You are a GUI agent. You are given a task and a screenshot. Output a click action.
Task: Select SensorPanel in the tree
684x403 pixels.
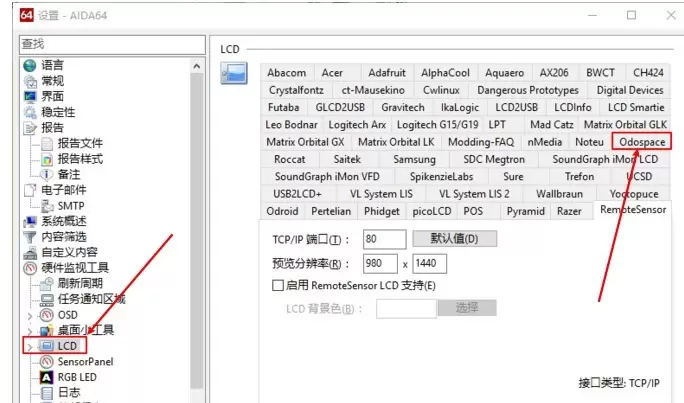[x=86, y=362]
